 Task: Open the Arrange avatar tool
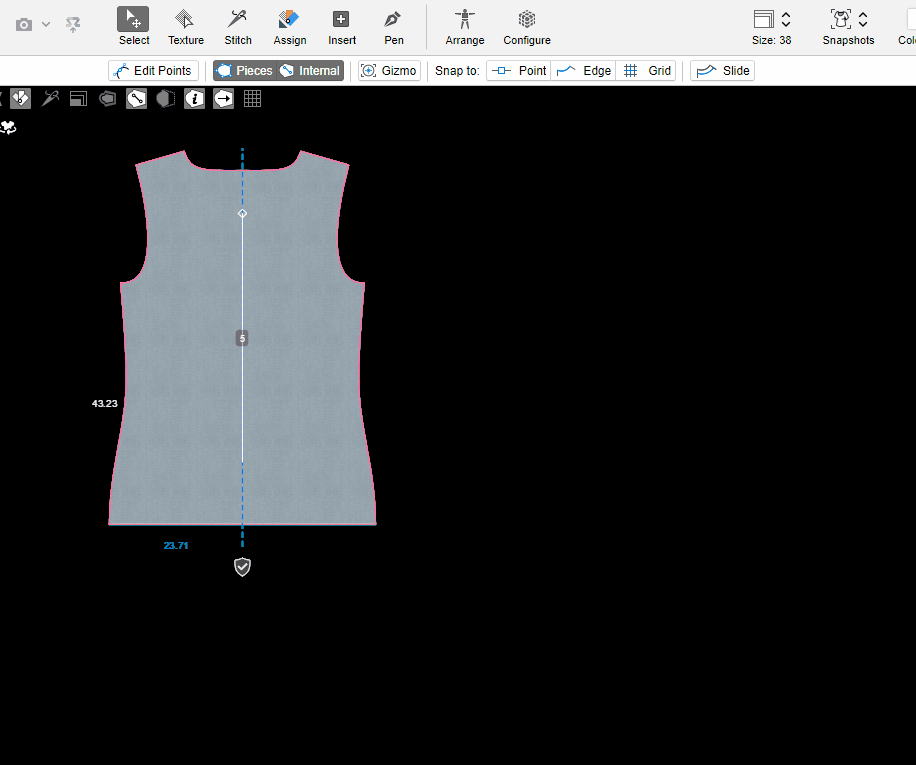[465, 27]
